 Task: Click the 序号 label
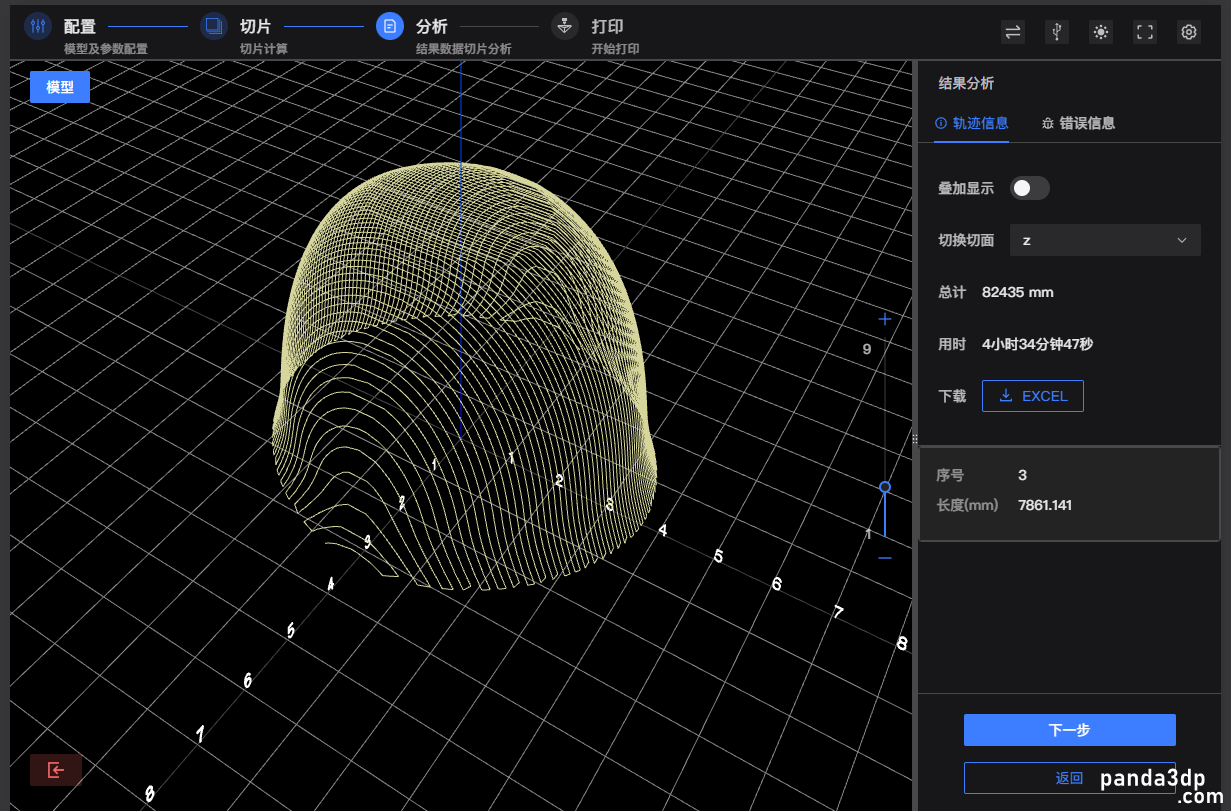click(x=950, y=475)
